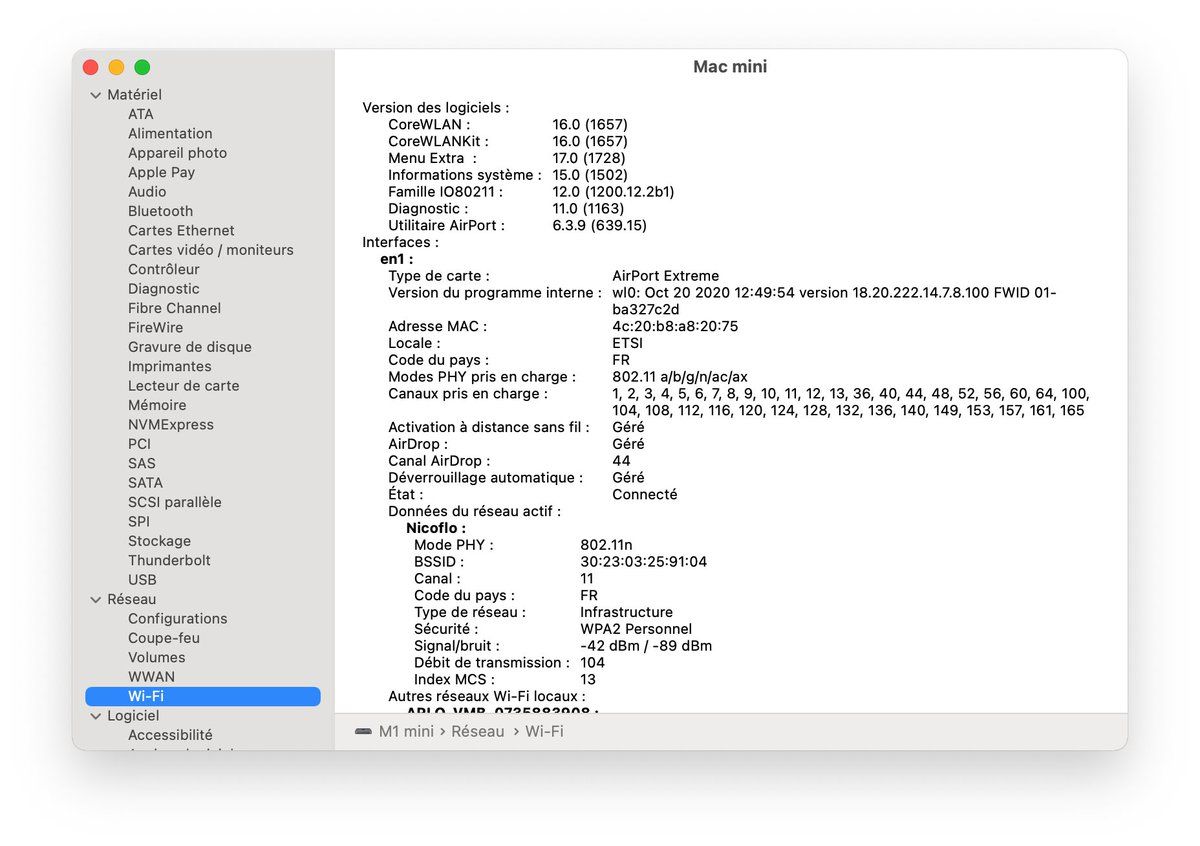Screen dimensions: 1200x846
Task: Choose Mémoire from the sidebar
Action: pyautogui.click(x=157, y=405)
